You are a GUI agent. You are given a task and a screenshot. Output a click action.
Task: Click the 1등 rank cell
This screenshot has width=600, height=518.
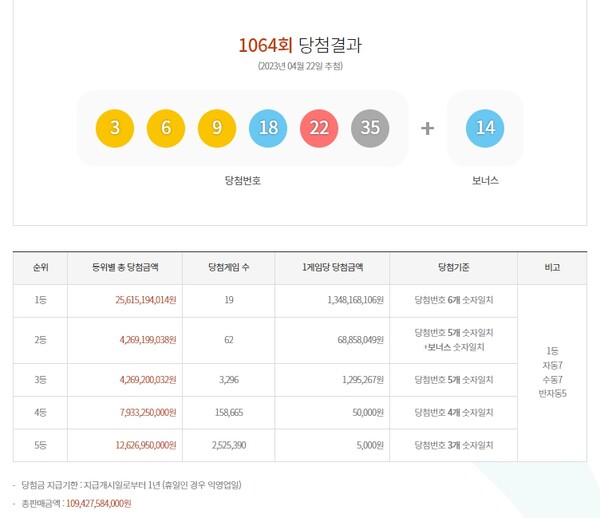click(x=41, y=300)
